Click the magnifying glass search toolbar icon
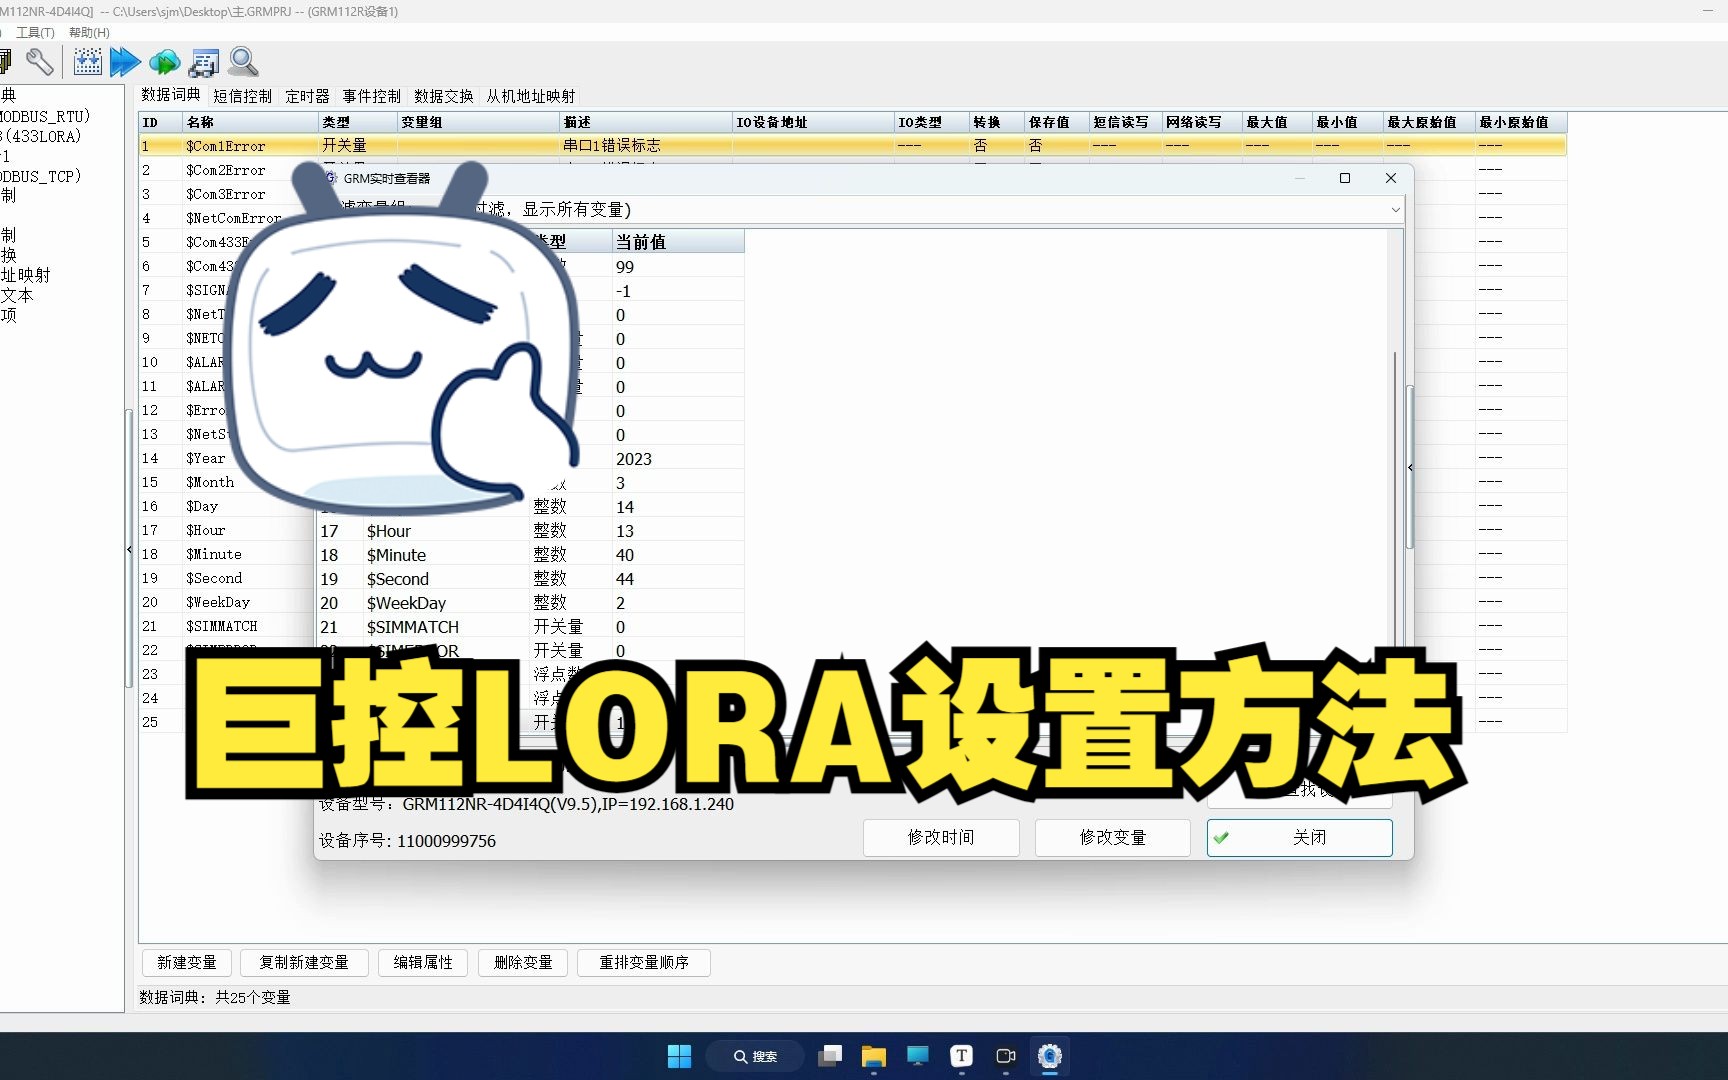Viewport: 1728px width, 1080px height. (243, 62)
